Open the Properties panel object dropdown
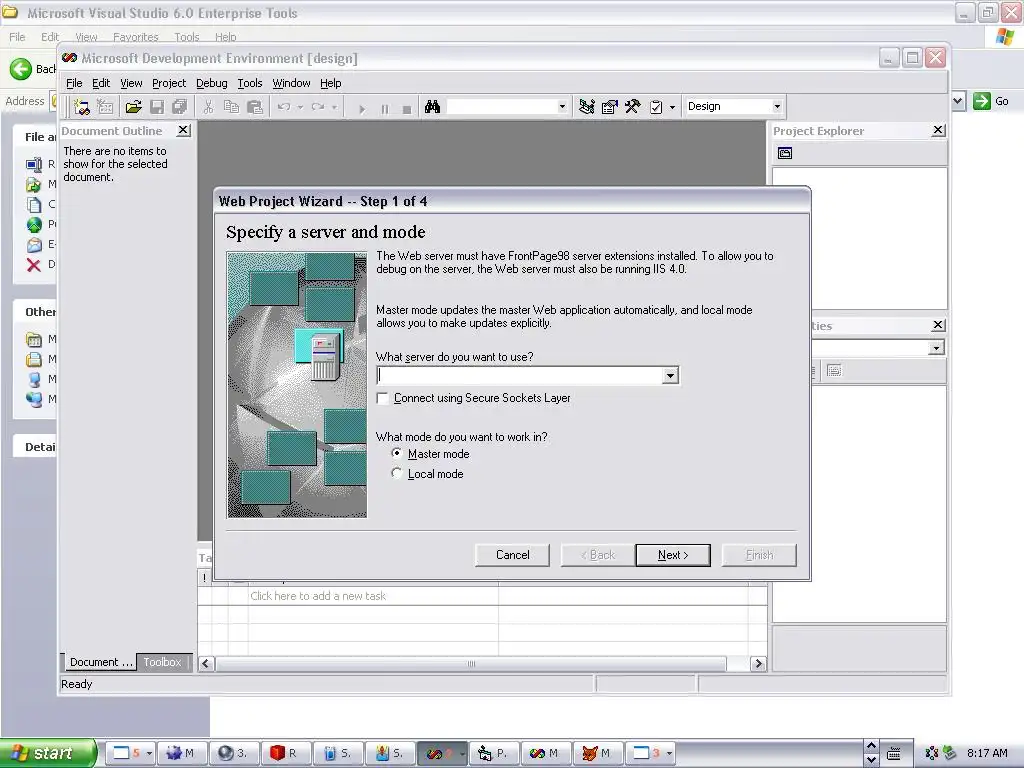Viewport: 1024px width, 768px height. [936, 348]
